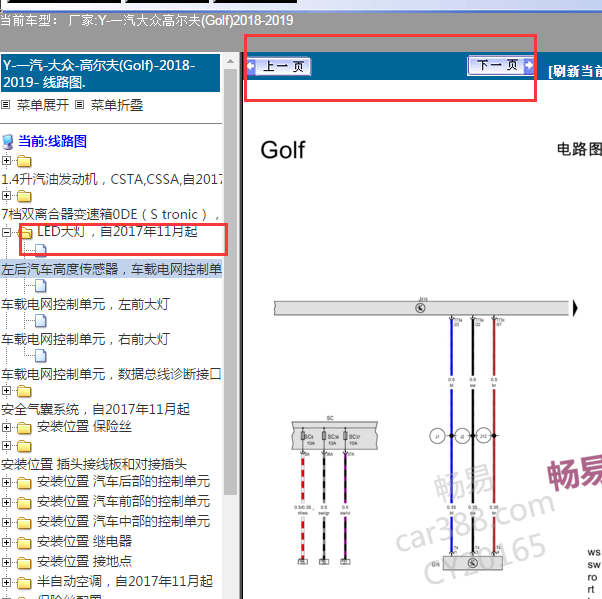Select 安装位置 插头接线板和对接插头 label
Screen dimensions: 602x599
click(94, 464)
